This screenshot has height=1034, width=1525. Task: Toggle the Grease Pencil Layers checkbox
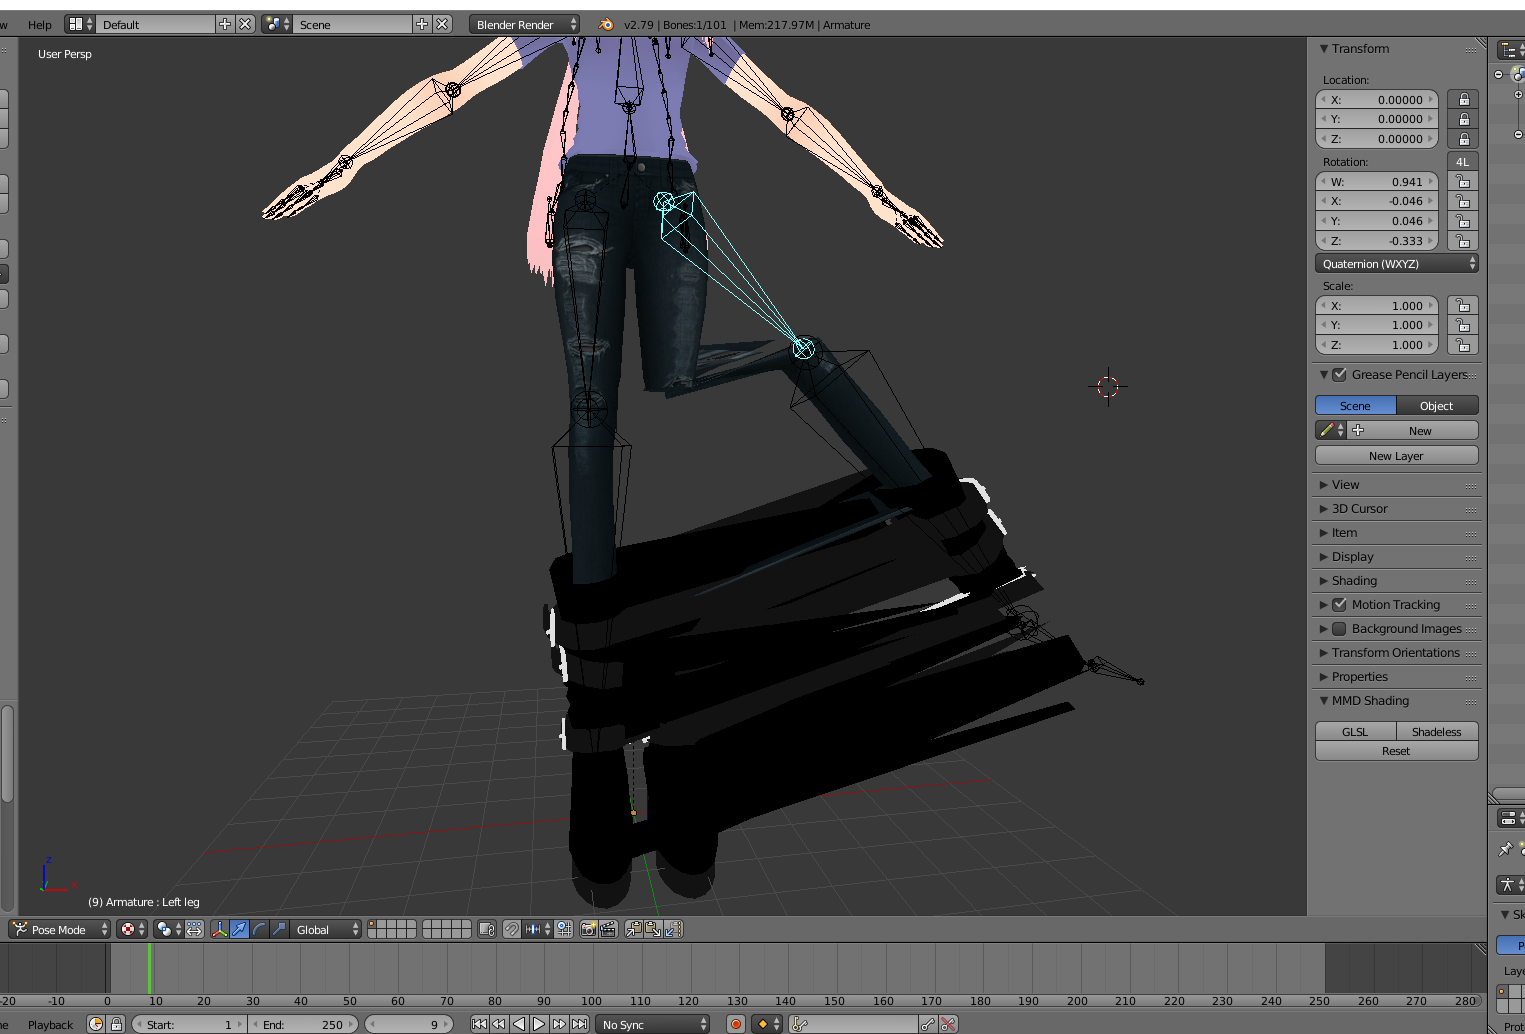point(1340,375)
